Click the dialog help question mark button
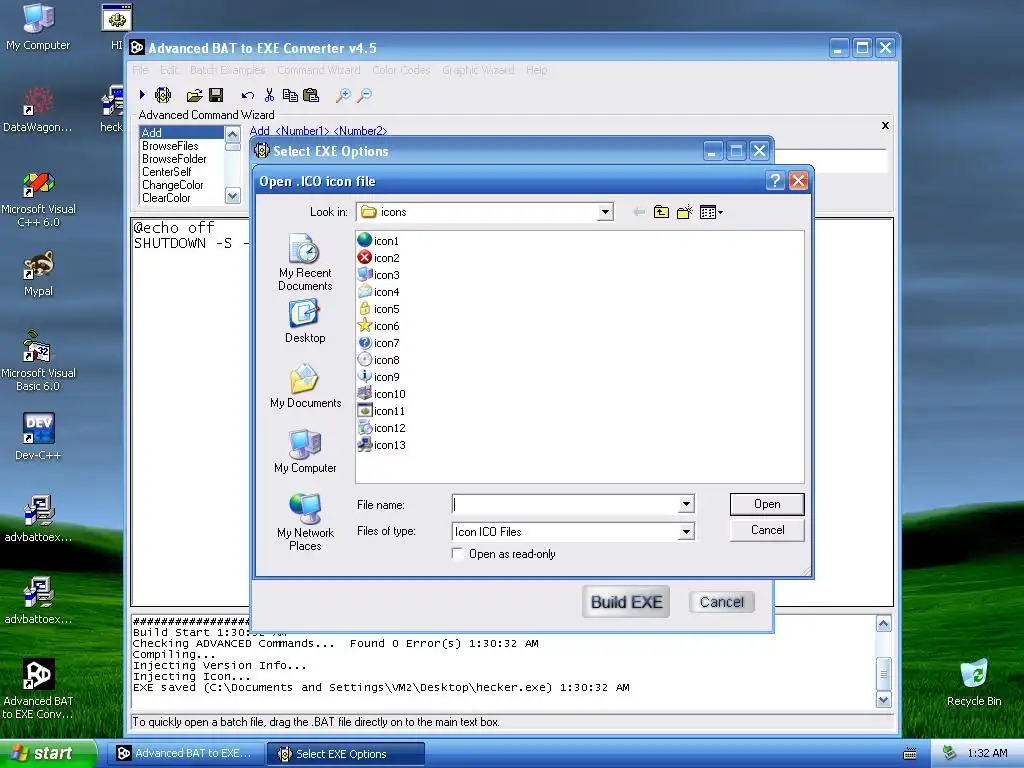The height and width of the screenshot is (768, 1024). point(775,181)
